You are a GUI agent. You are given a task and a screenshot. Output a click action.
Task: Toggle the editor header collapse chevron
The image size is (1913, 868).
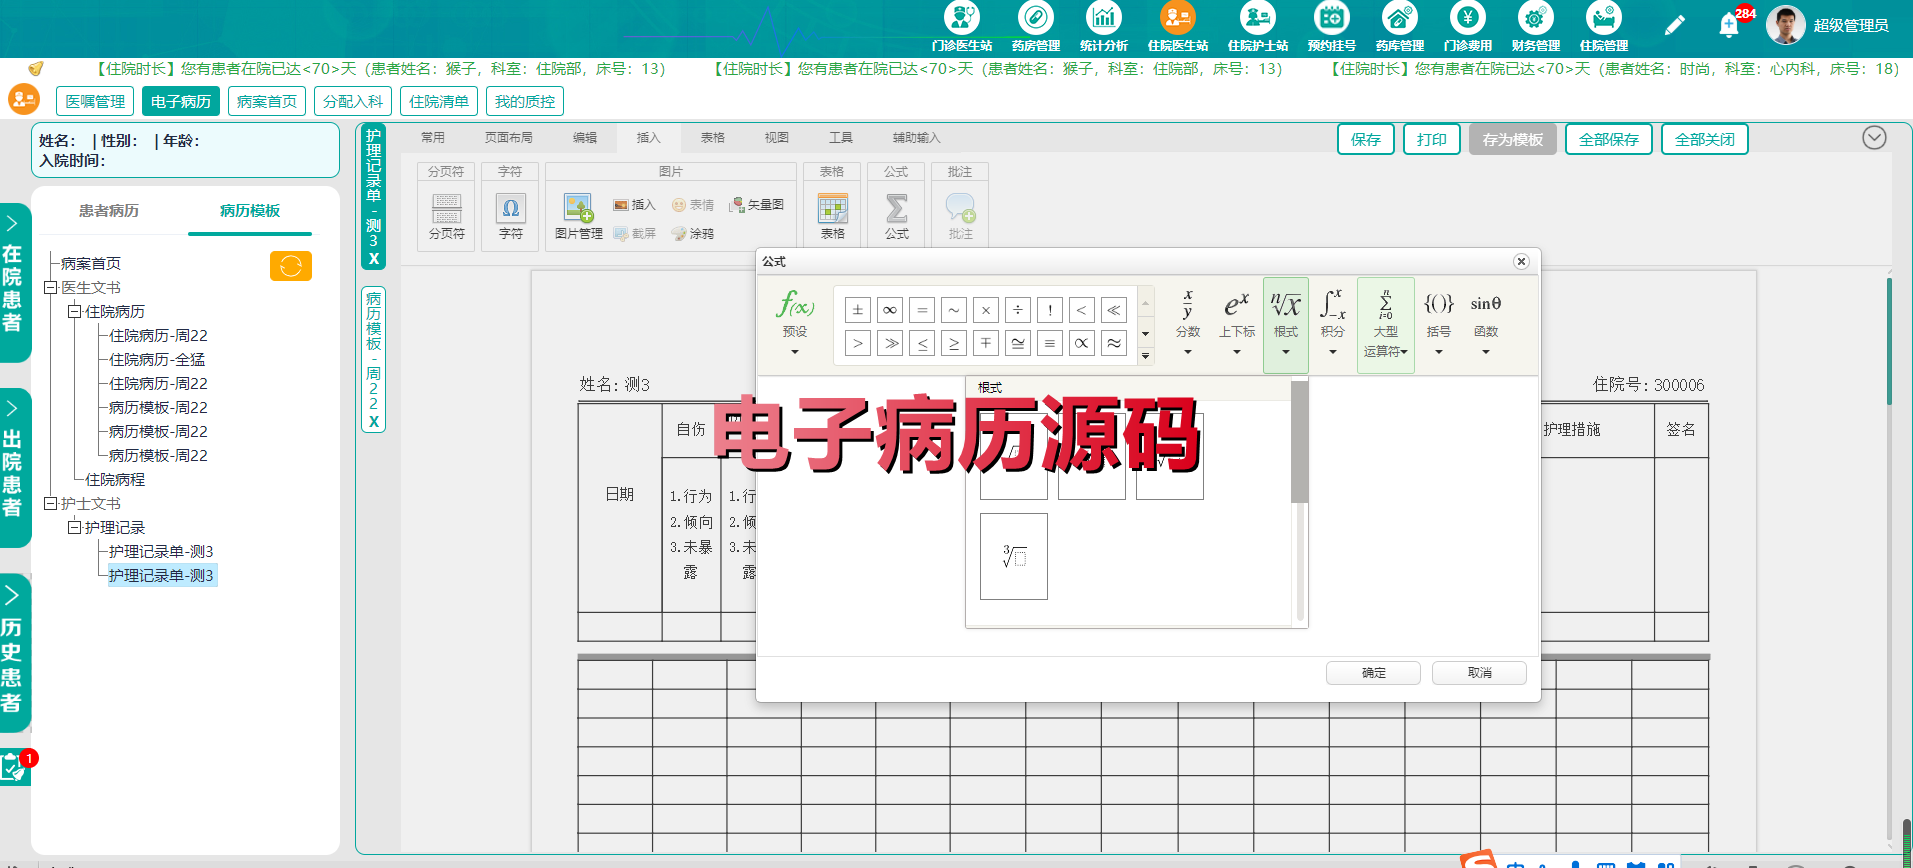tap(1874, 138)
